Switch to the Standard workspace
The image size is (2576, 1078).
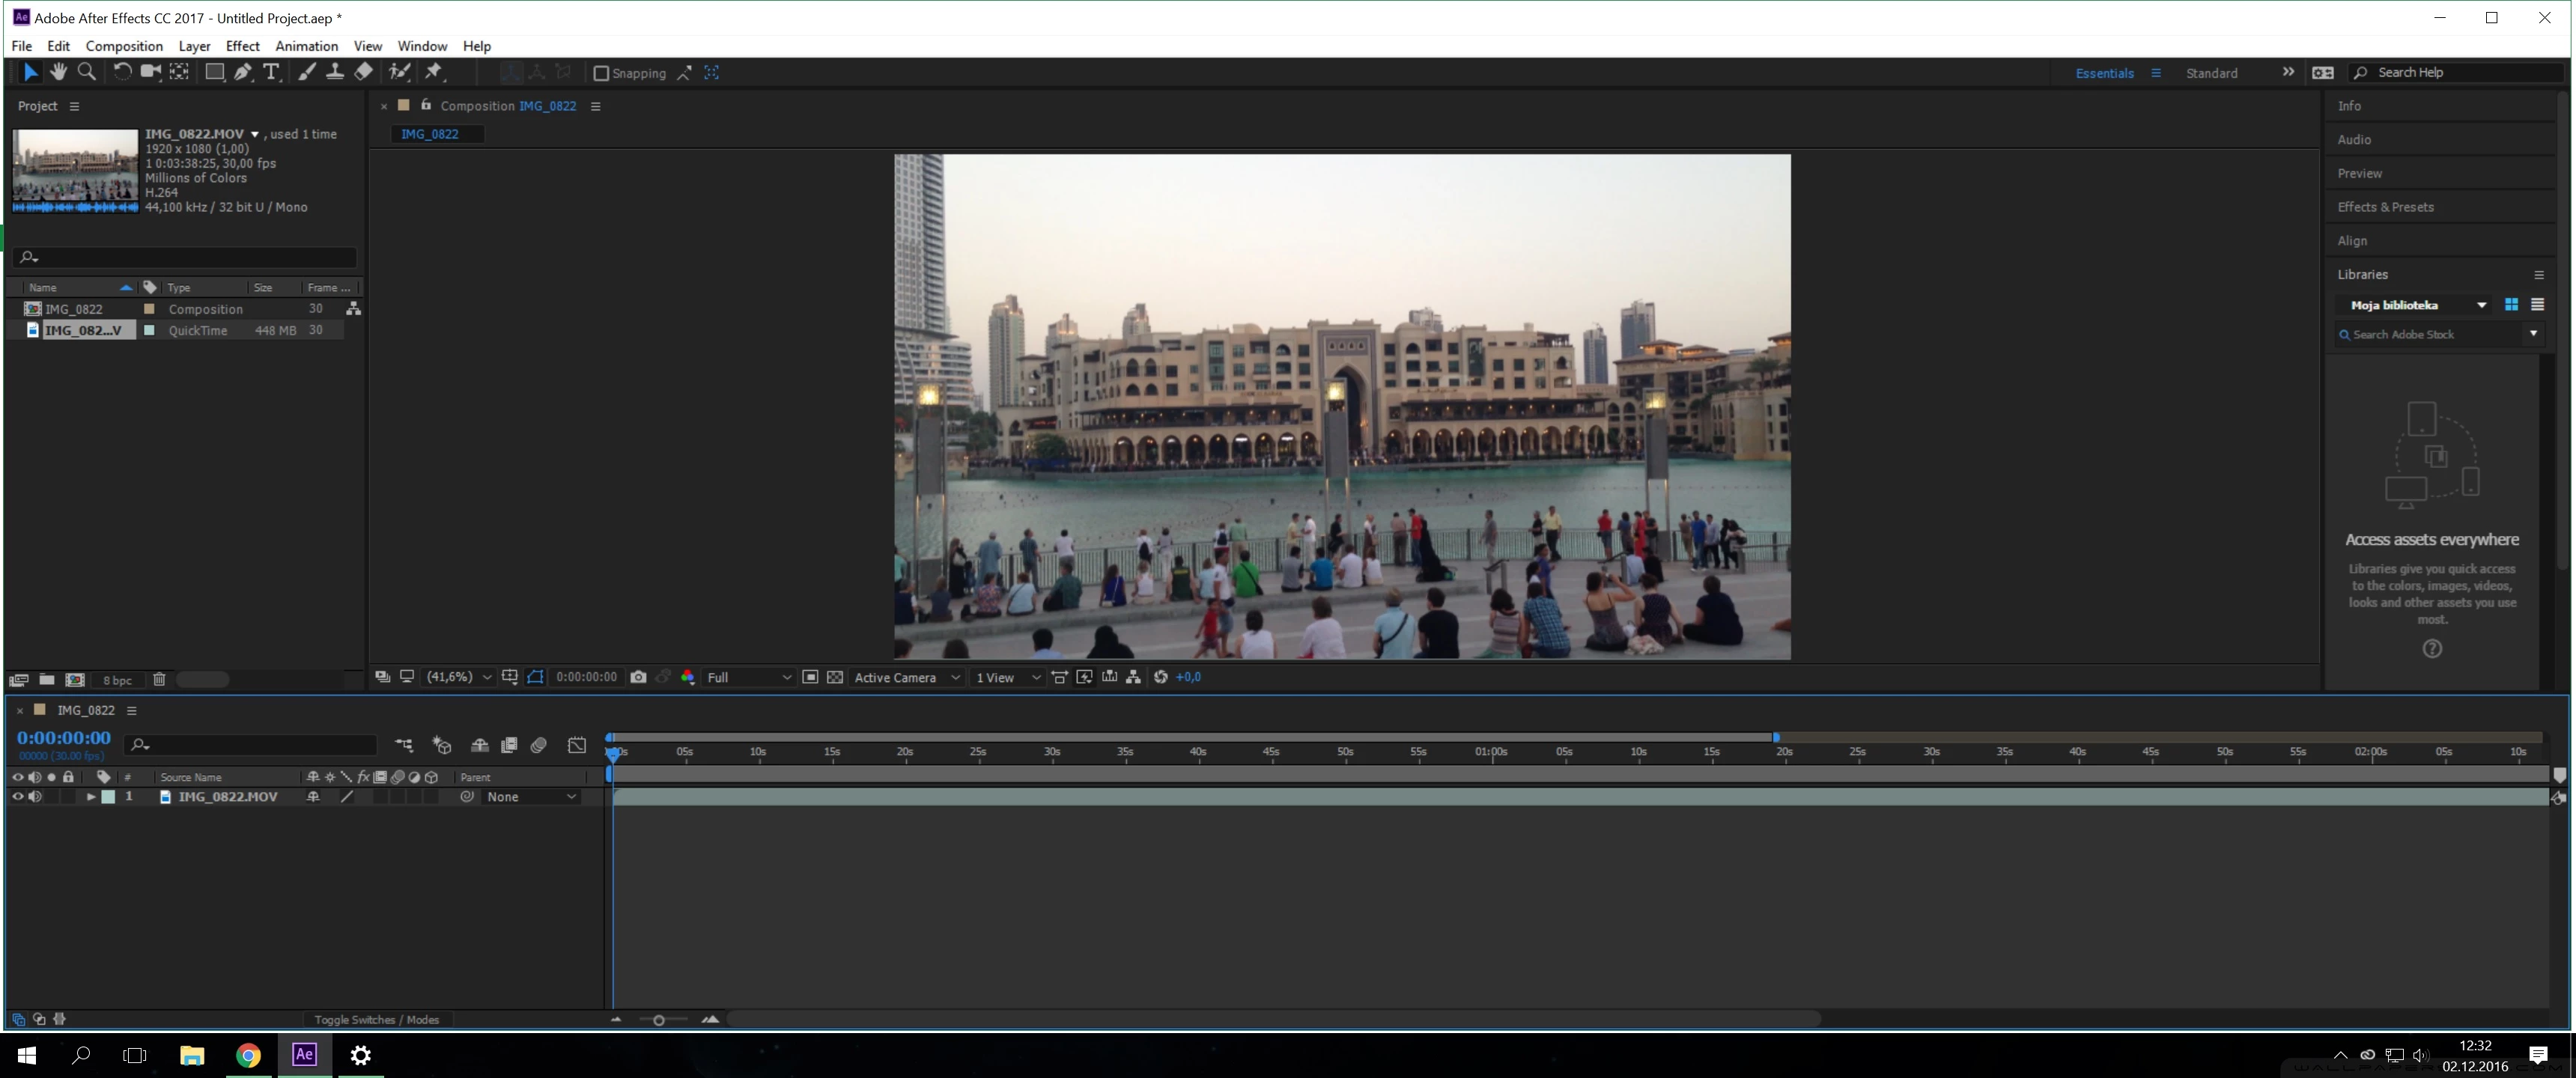click(x=2211, y=73)
